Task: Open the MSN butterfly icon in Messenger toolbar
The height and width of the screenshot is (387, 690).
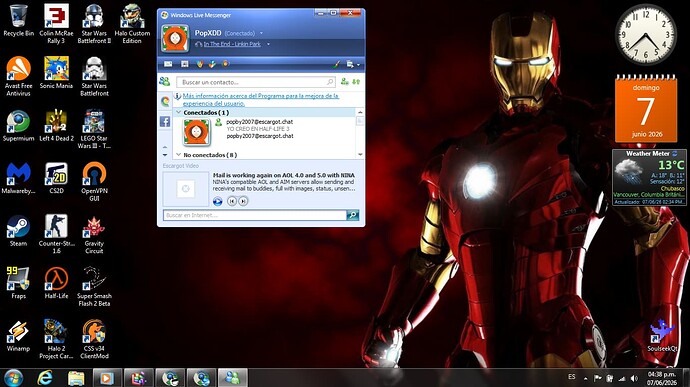Action: (x=213, y=64)
